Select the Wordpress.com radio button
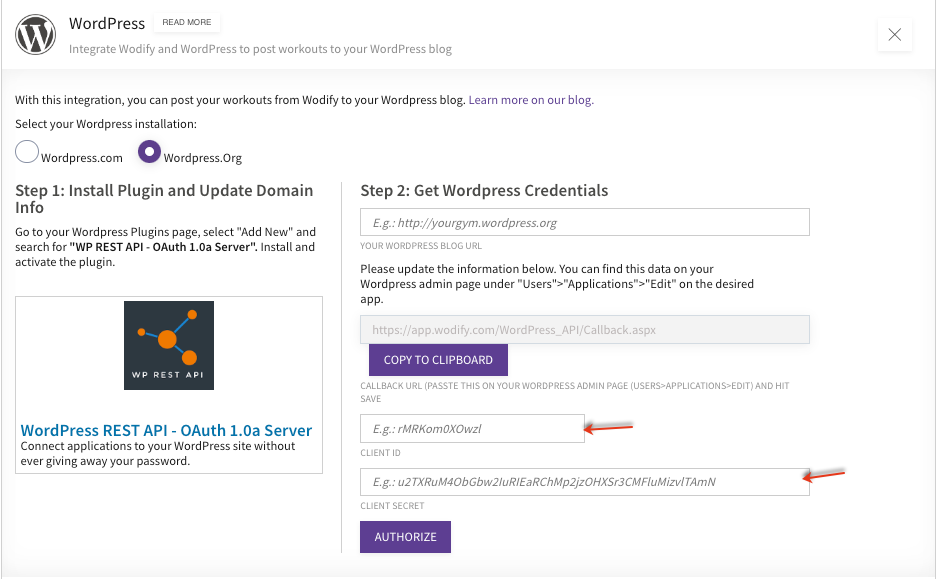 (x=27, y=152)
